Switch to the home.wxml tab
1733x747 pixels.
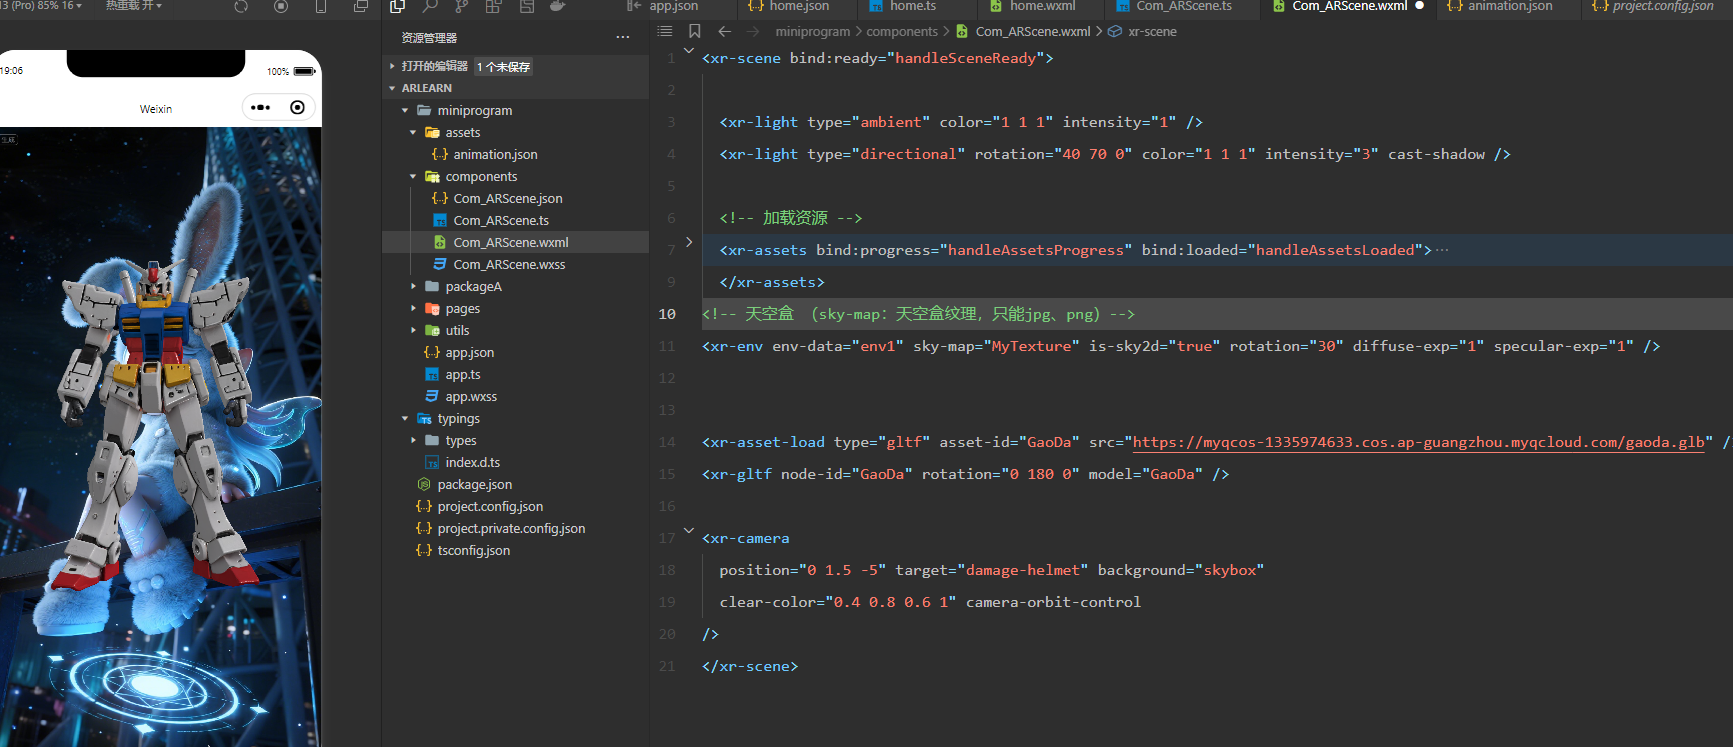click(x=1042, y=7)
